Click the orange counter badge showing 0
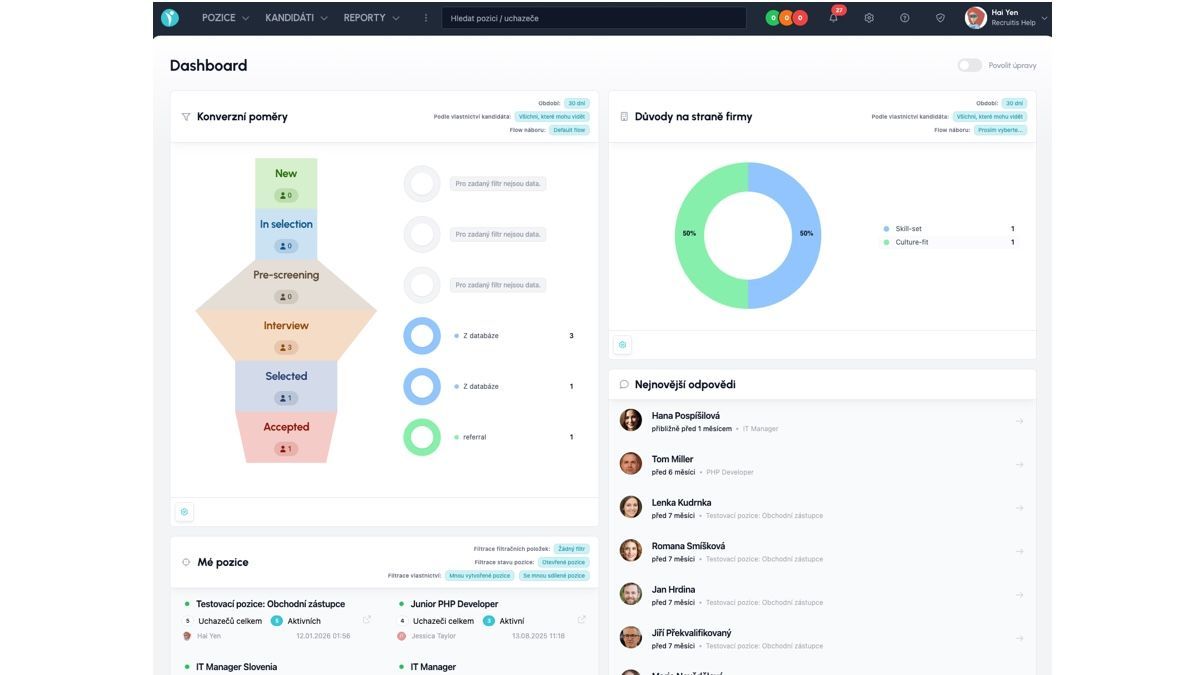This screenshot has height=675, width=1200. pyautogui.click(x=786, y=18)
